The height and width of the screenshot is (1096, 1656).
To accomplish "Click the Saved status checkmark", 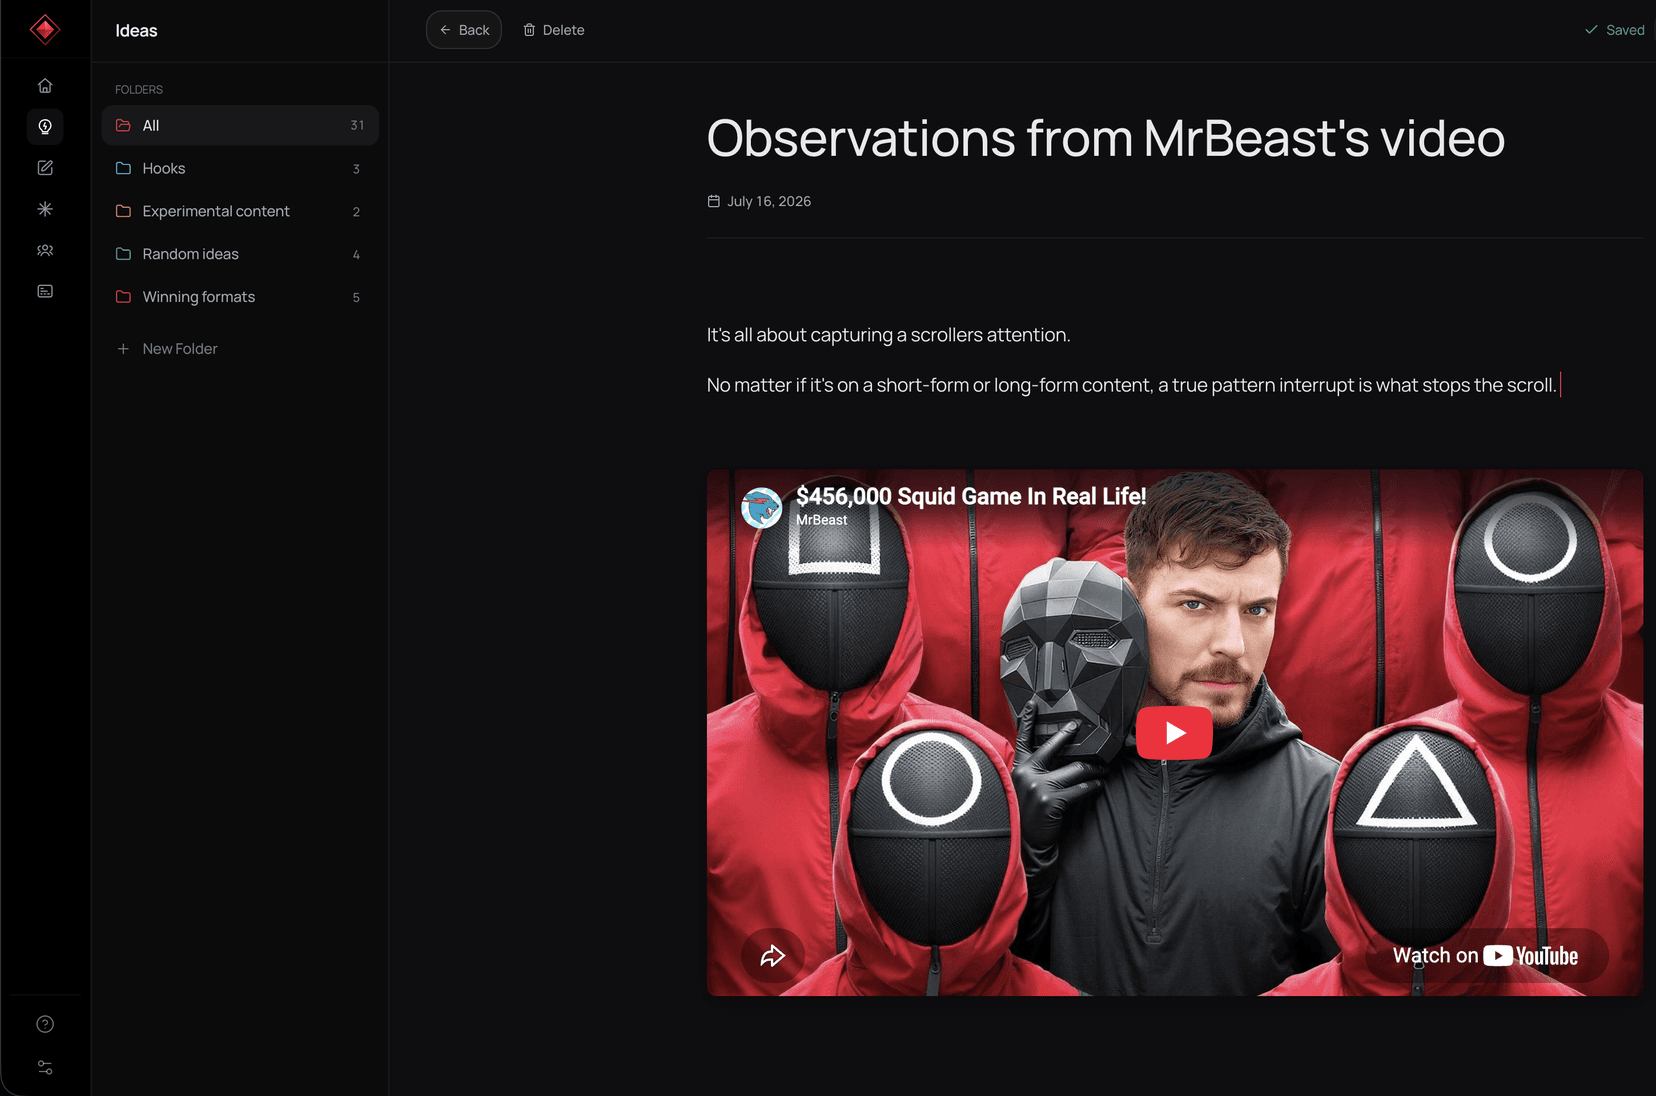I will coord(1591,30).
